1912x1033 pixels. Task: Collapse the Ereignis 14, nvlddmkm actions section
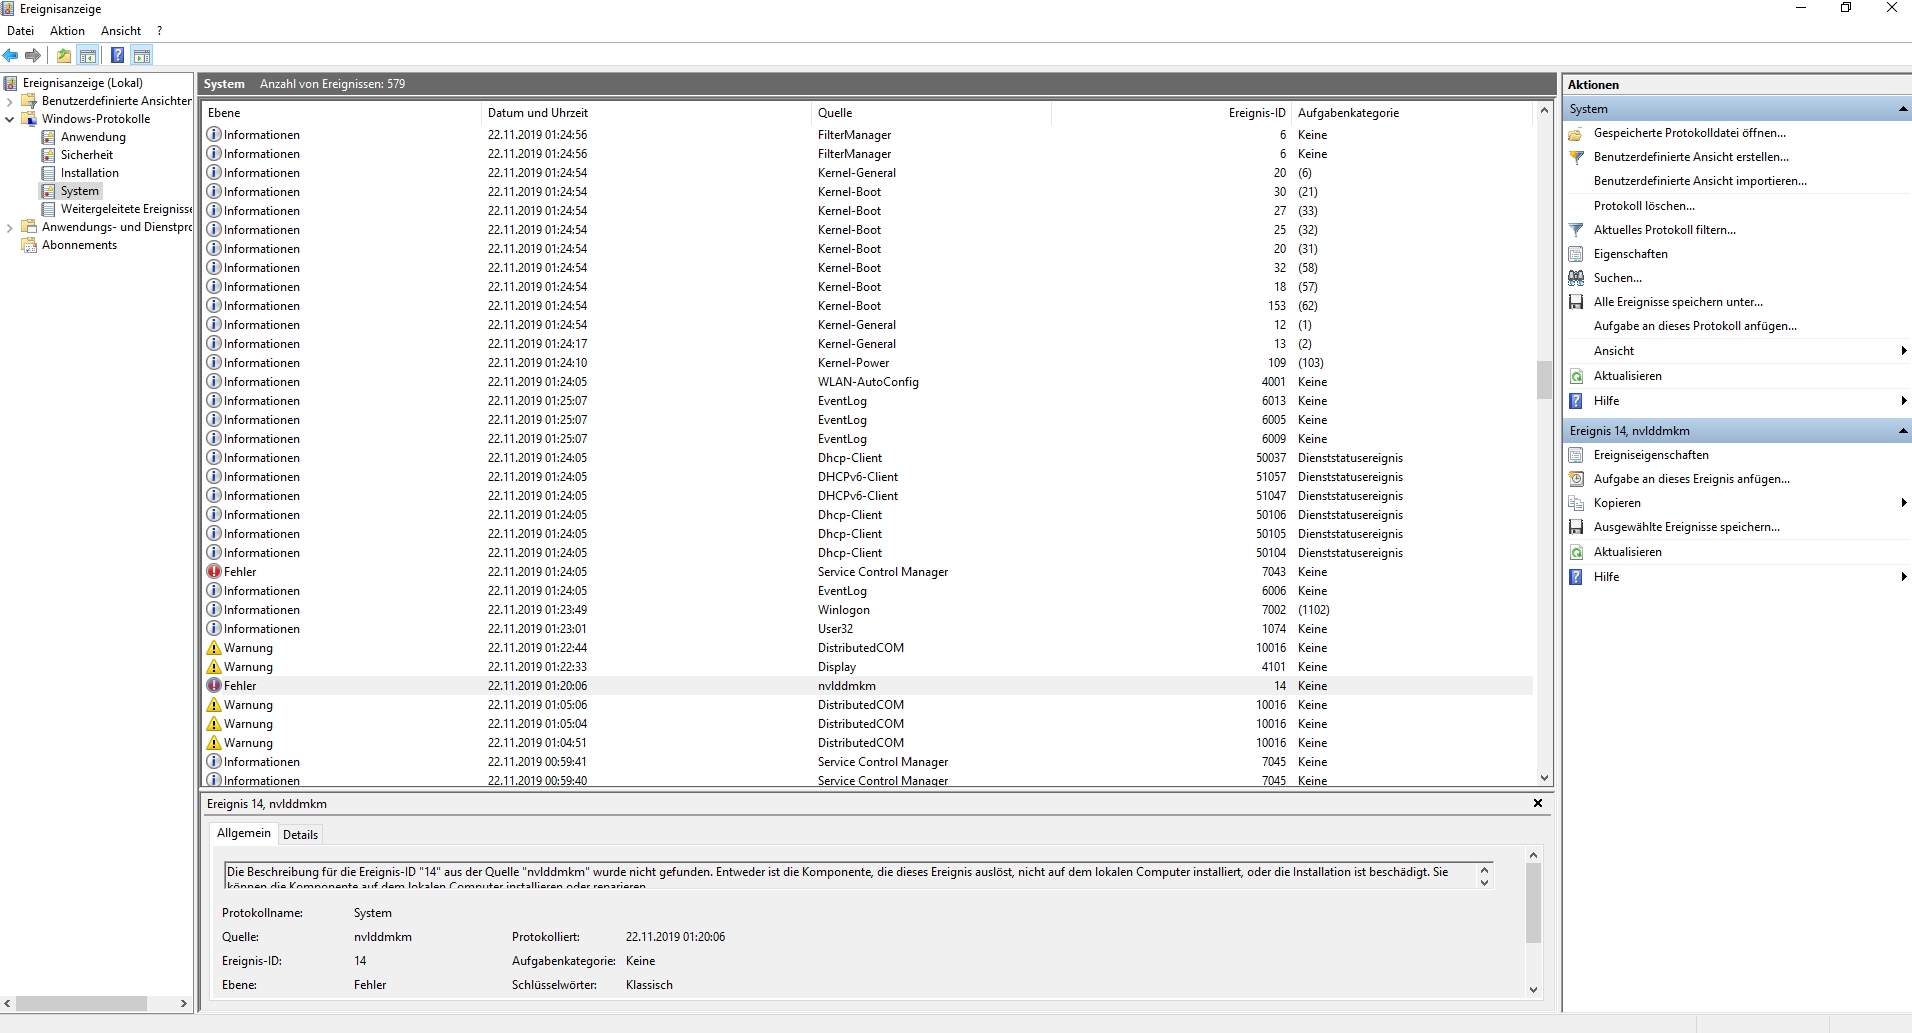(1902, 431)
